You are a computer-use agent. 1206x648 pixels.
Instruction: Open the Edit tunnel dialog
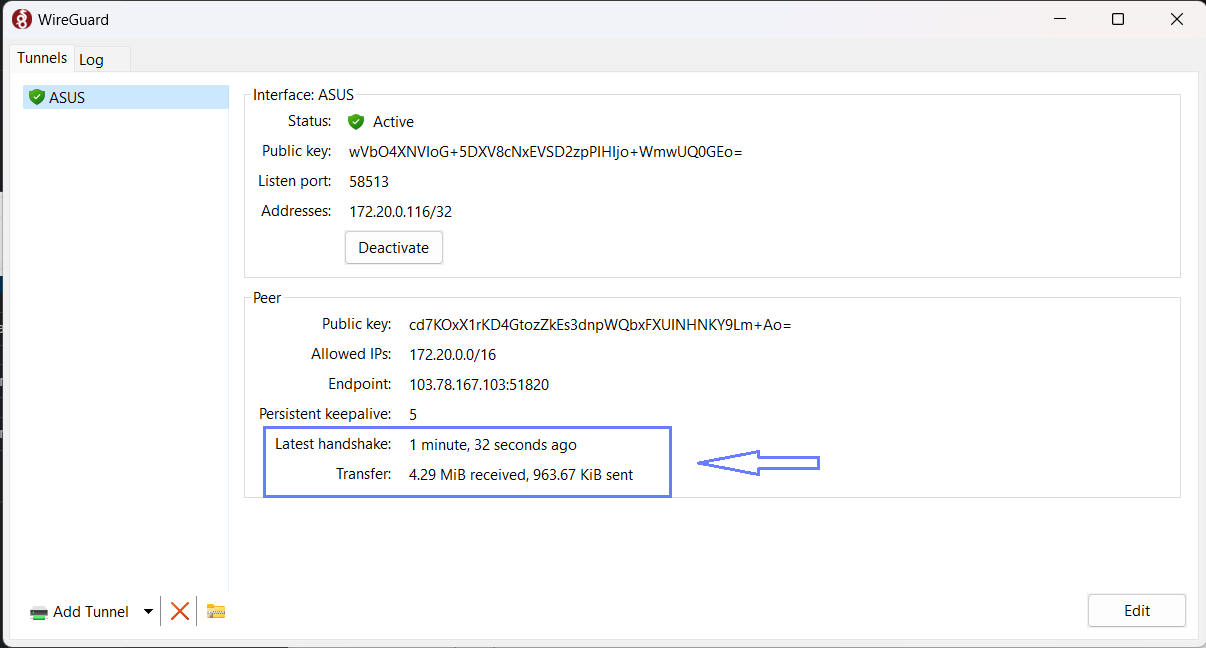tap(1136, 611)
